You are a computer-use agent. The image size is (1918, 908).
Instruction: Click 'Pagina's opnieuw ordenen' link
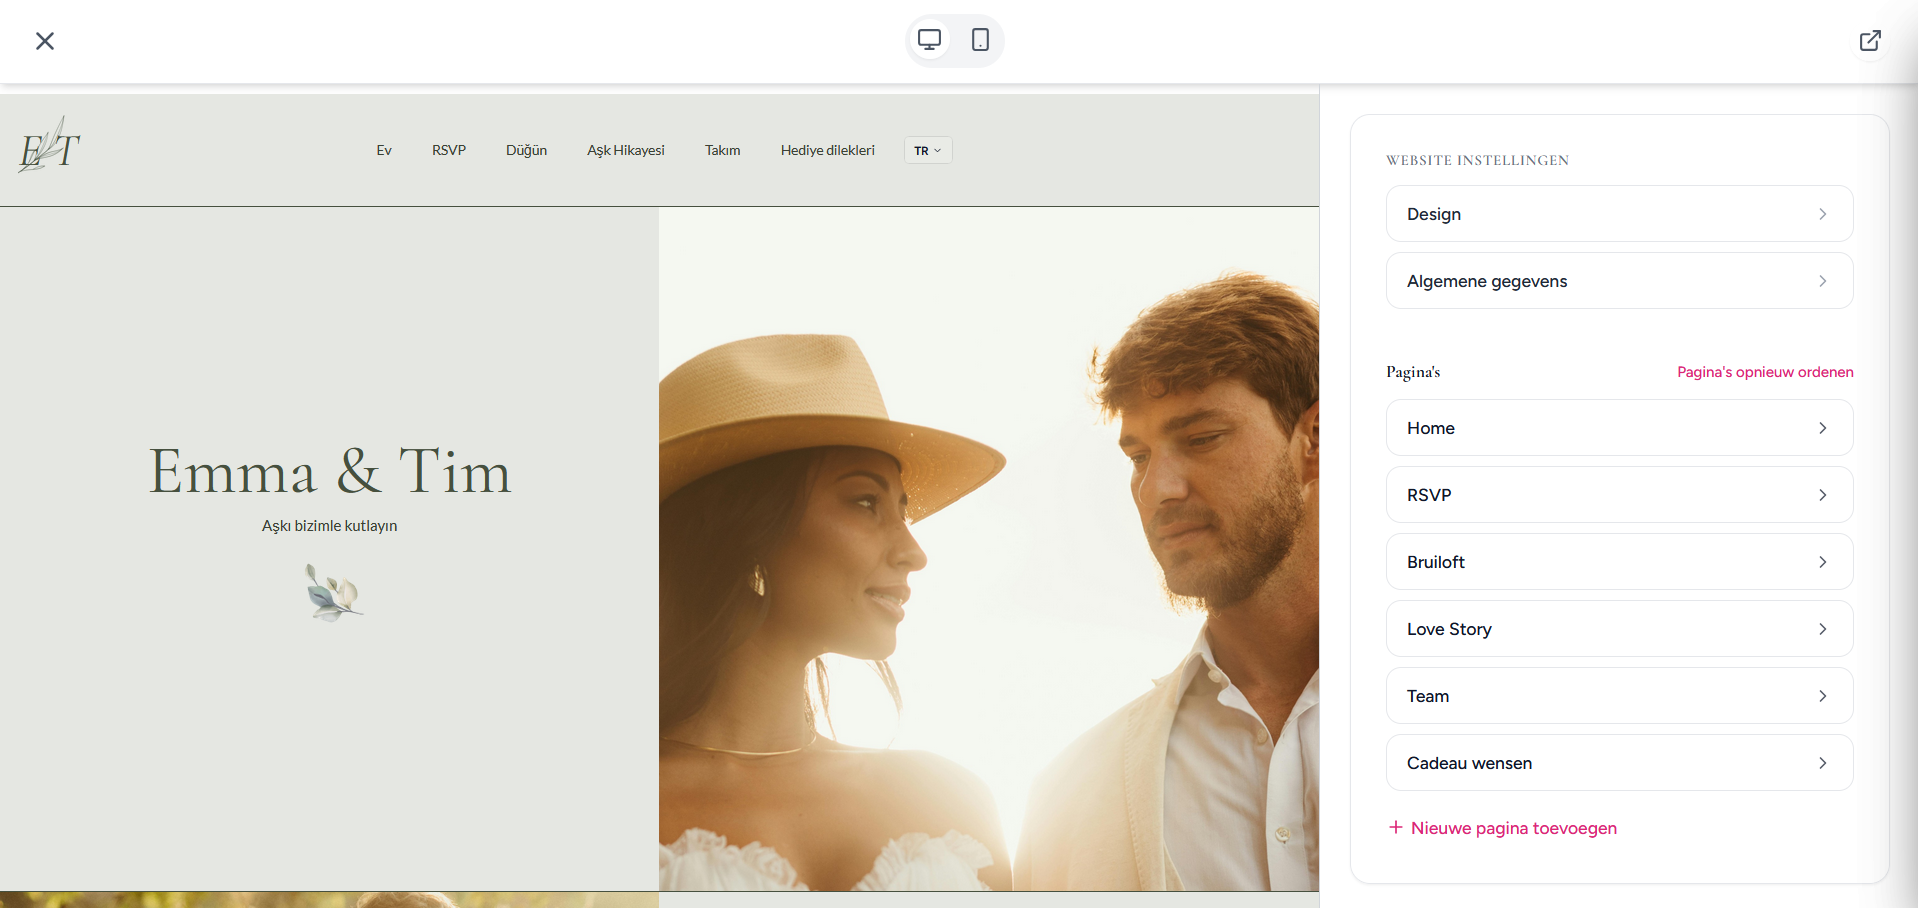1764,371
